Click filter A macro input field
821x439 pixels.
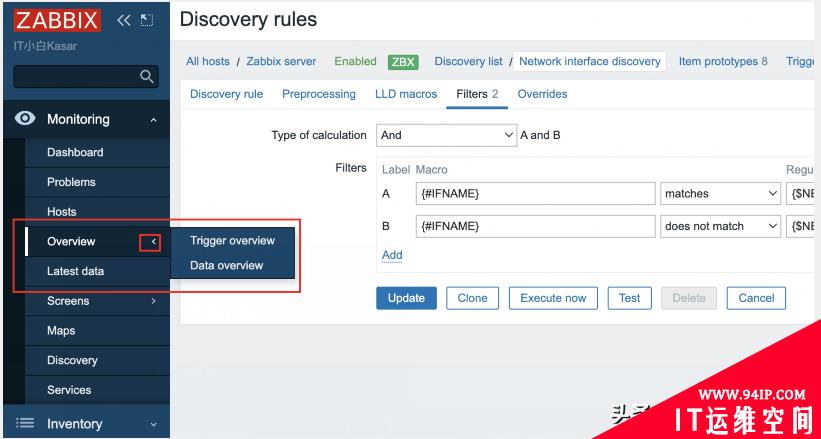(x=536, y=193)
